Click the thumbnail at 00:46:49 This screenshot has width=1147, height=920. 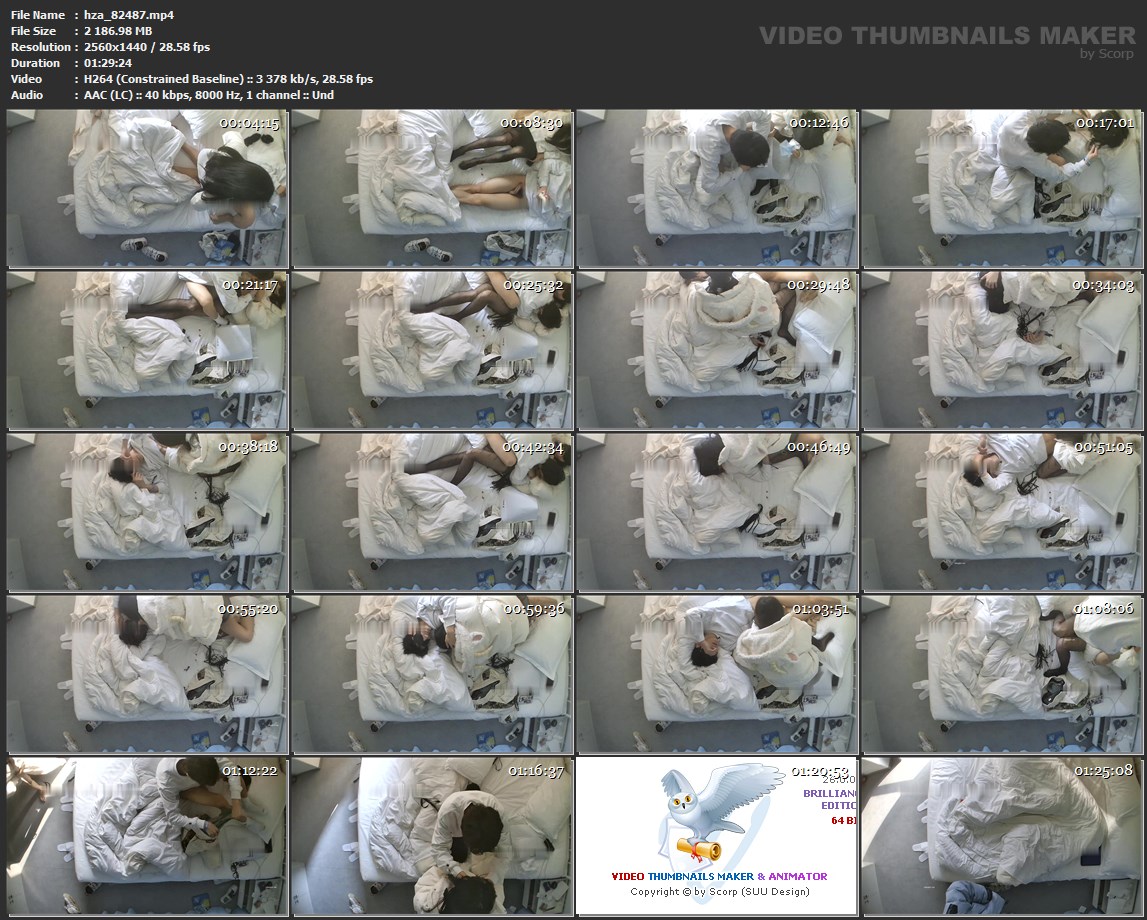tap(717, 512)
